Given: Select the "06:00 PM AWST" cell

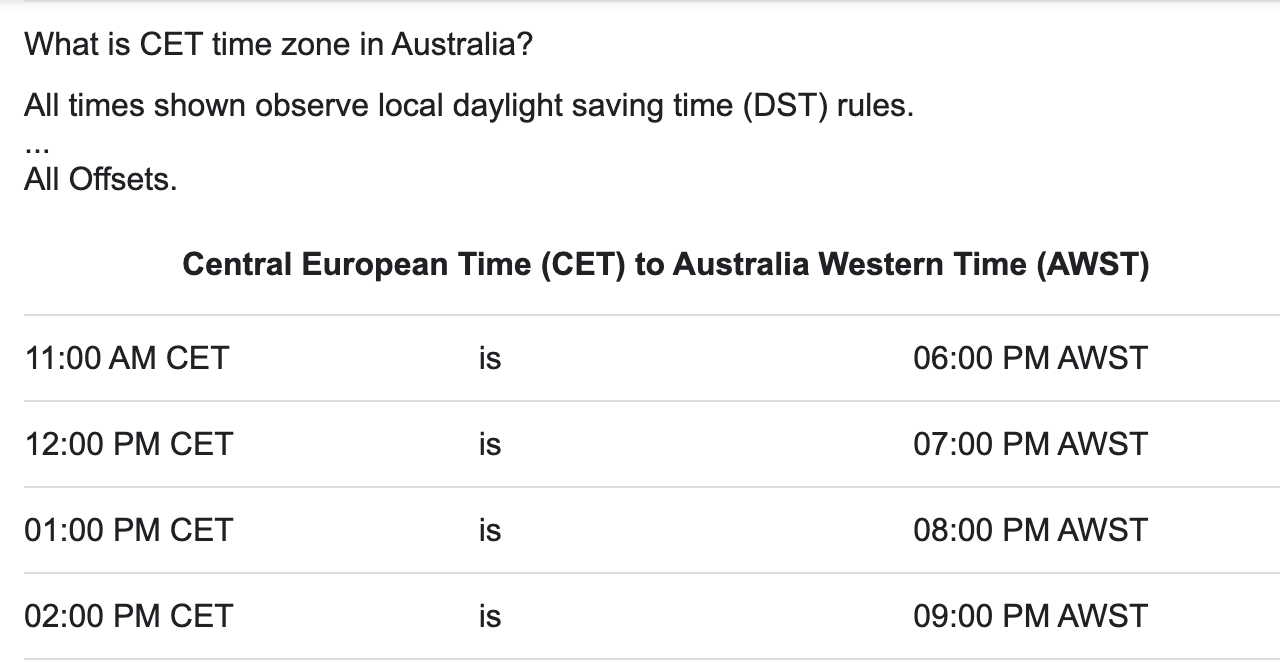Looking at the screenshot, I should [x=1030, y=358].
